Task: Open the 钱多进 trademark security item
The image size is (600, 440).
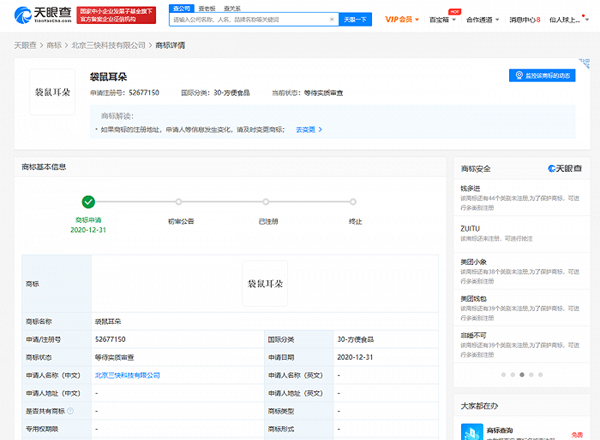Action: (x=521, y=197)
